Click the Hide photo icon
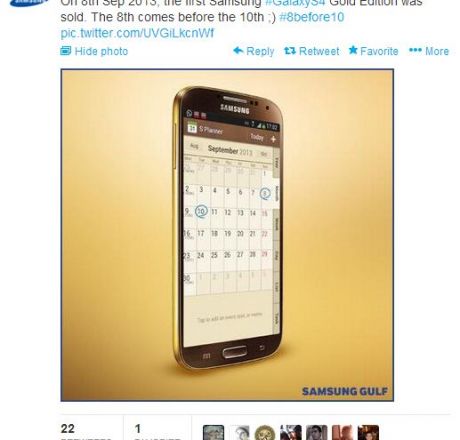 [x=66, y=51]
